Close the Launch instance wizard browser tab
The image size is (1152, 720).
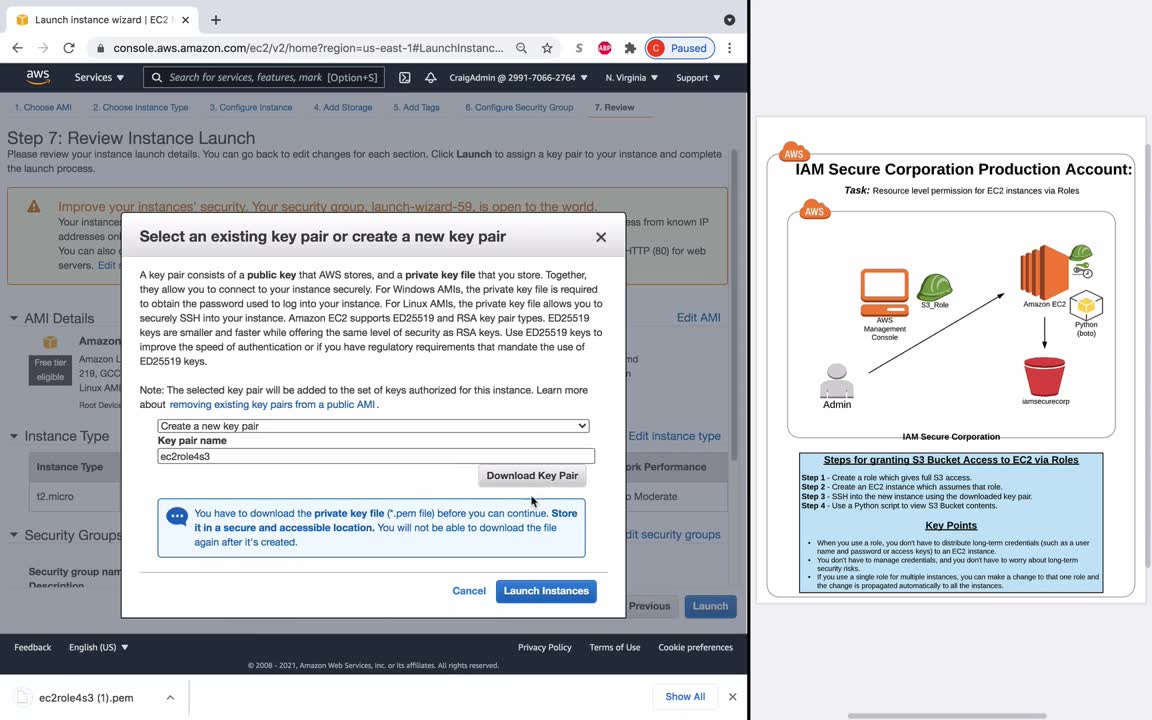tap(185, 20)
